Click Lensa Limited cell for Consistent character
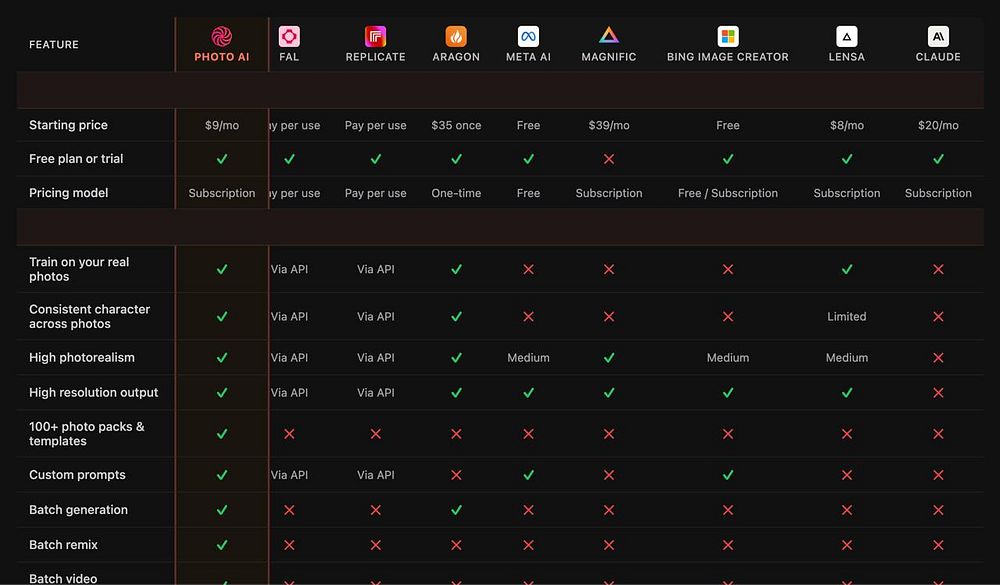 click(847, 316)
